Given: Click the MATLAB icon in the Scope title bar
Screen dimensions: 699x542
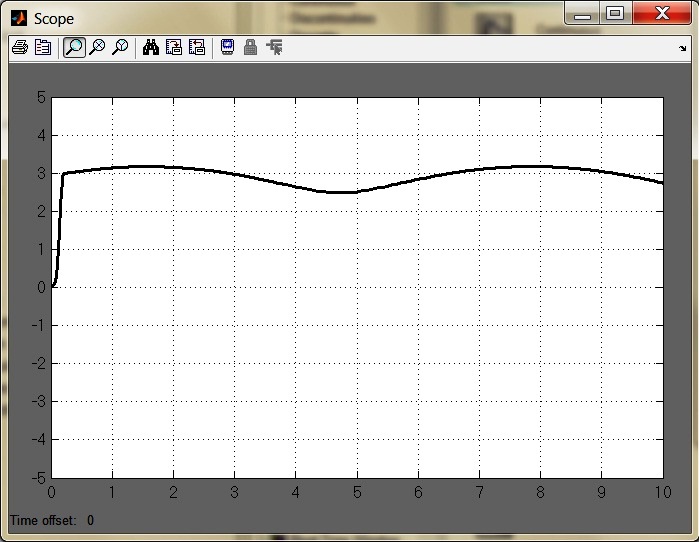Looking at the screenshot, I should pos(19,19).
